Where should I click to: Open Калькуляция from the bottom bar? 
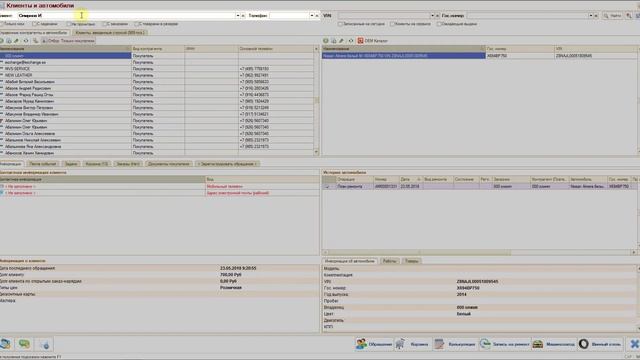tap(455, 344)
